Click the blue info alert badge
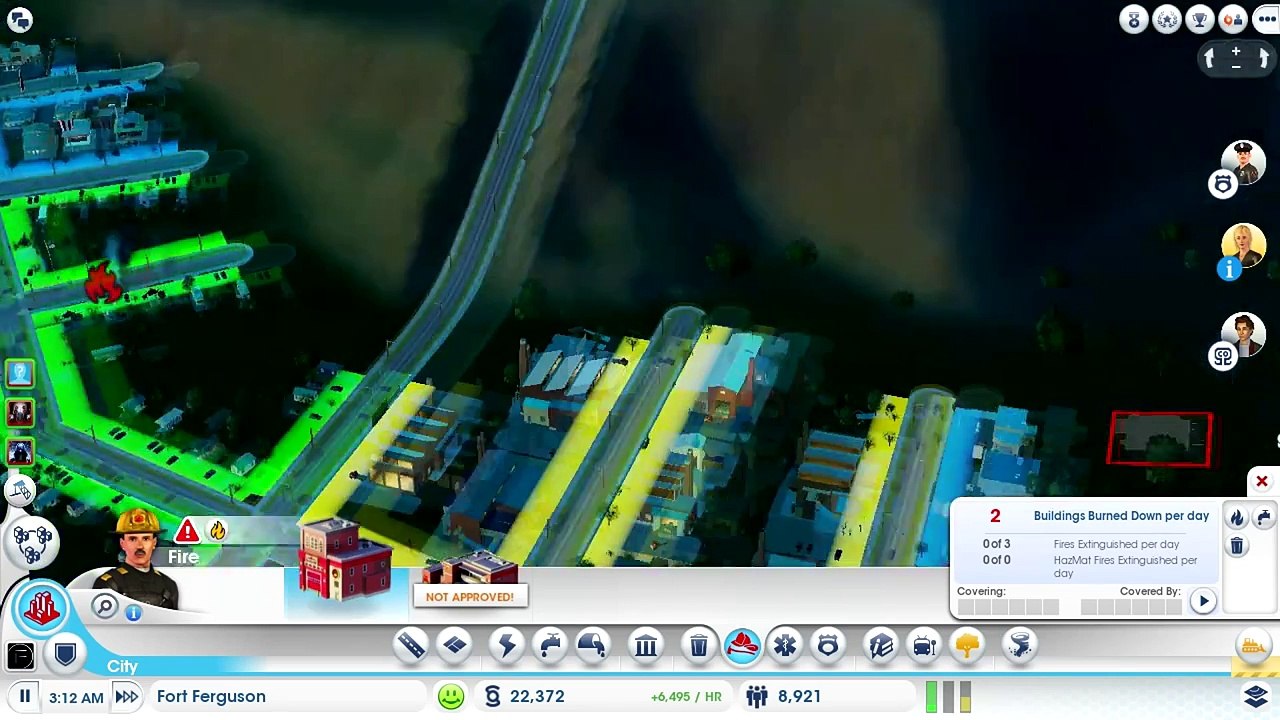The width and height of the screenshot is (1280, 720). click(1229, 268)
